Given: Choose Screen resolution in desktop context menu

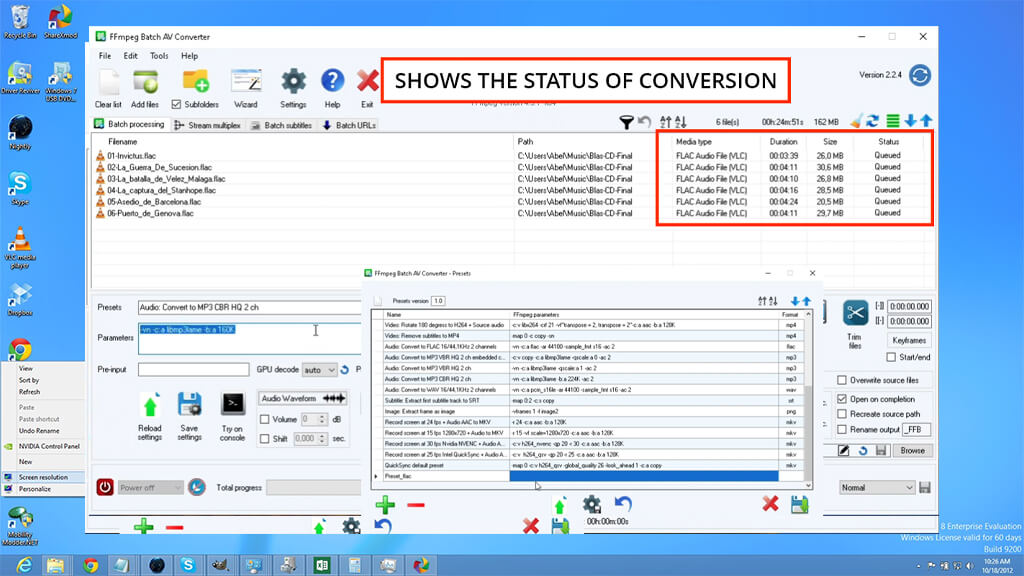Looking at the screenshot, I should tap(43, 477).
